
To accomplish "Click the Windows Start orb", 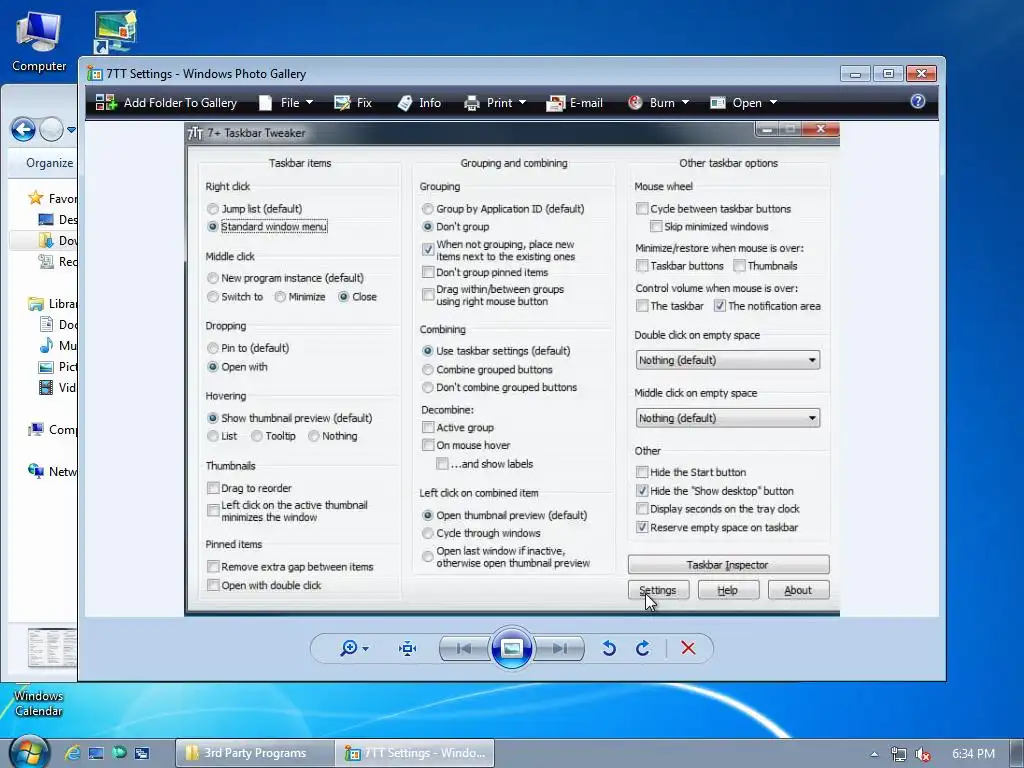I will (29, 752).
